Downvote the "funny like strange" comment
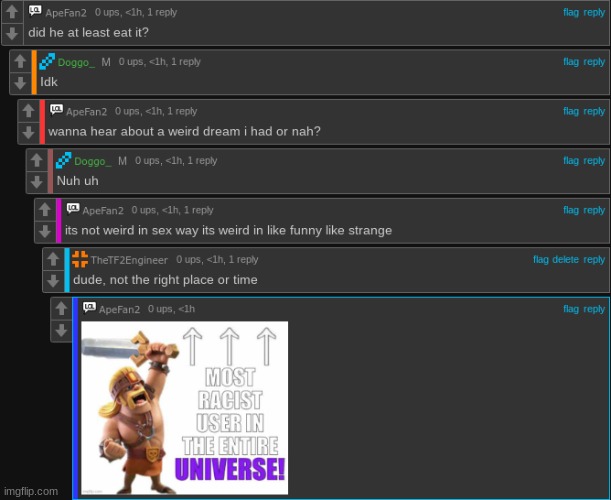This screenshot has width=611, height=500. click(45, 231)
